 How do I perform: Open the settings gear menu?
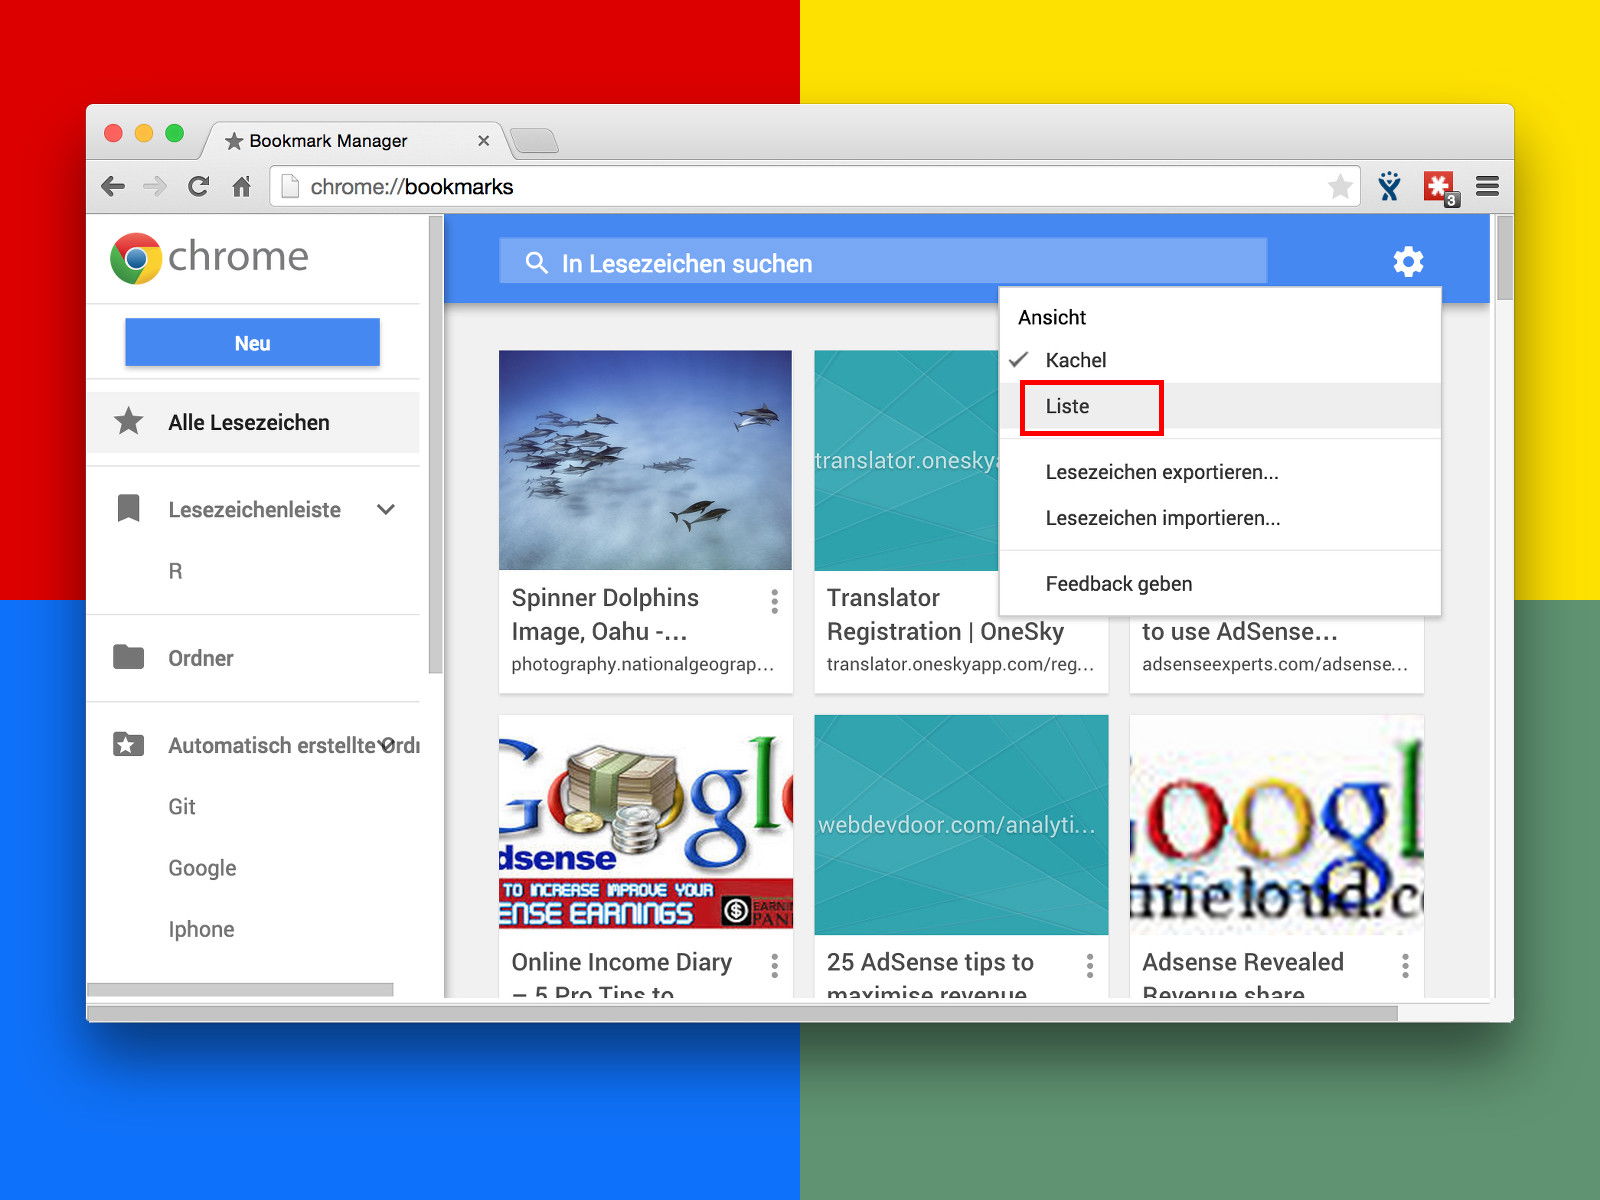tap(1408, 262)
